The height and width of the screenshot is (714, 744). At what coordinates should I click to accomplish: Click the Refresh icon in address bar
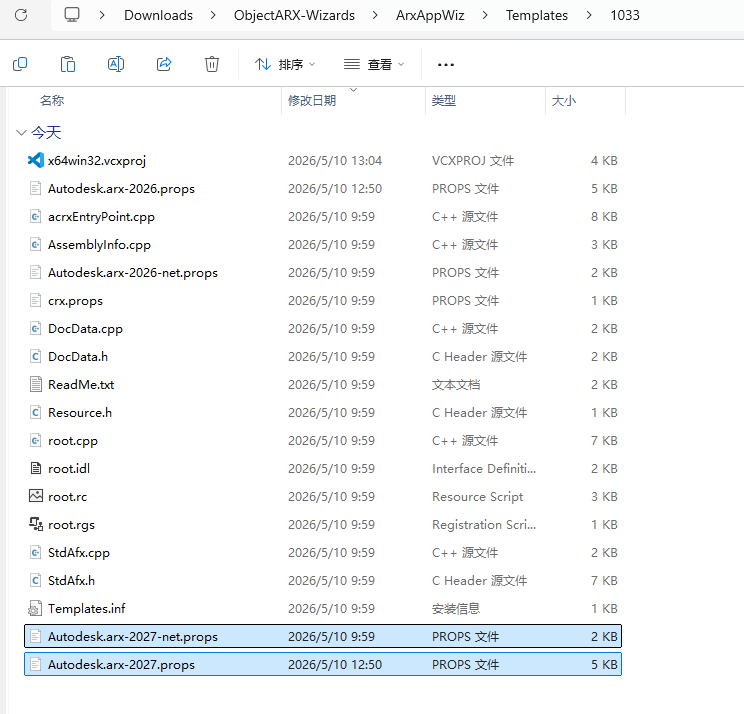(x=21, y=15)
